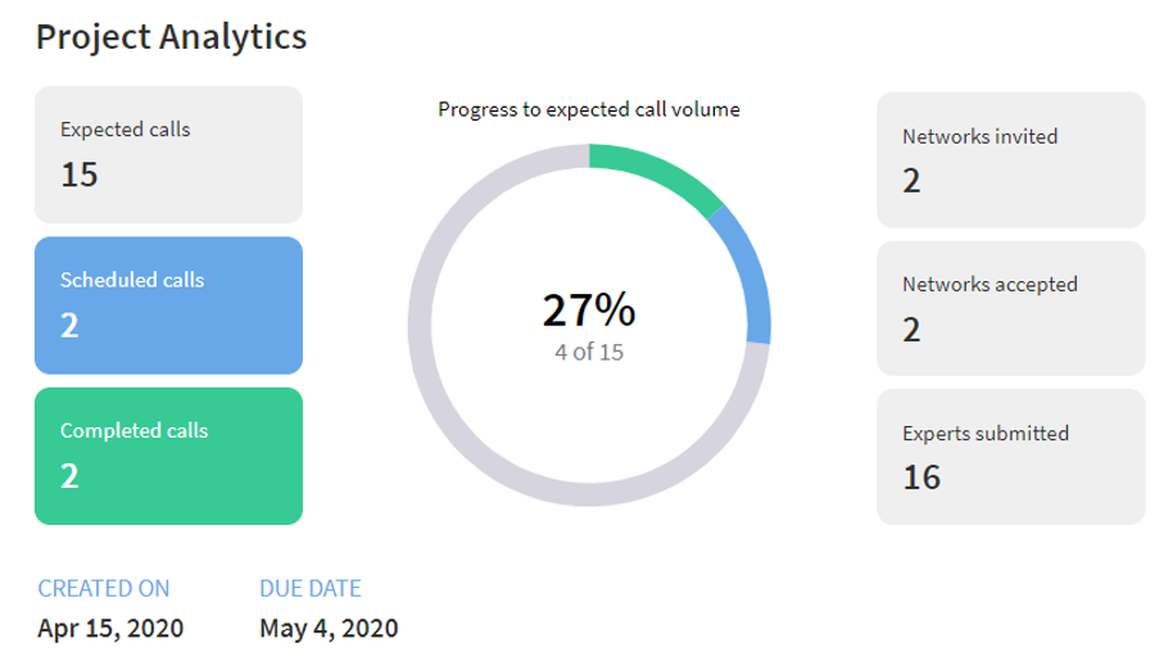Click the number 15 under Expected calls
The height and width of the screenshot is (661, 1164).
click(x=79, y=175)
